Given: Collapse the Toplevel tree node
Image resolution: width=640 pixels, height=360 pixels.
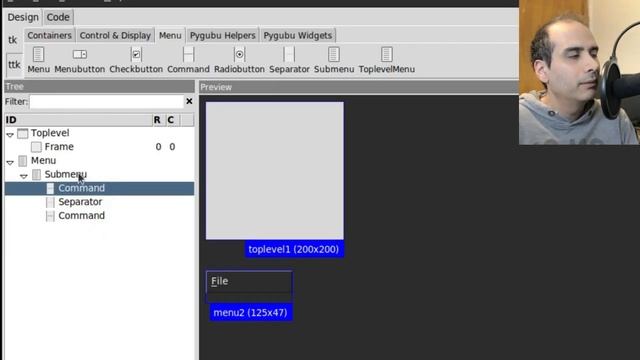Looking at the screenshot, I should pos(10,134).
